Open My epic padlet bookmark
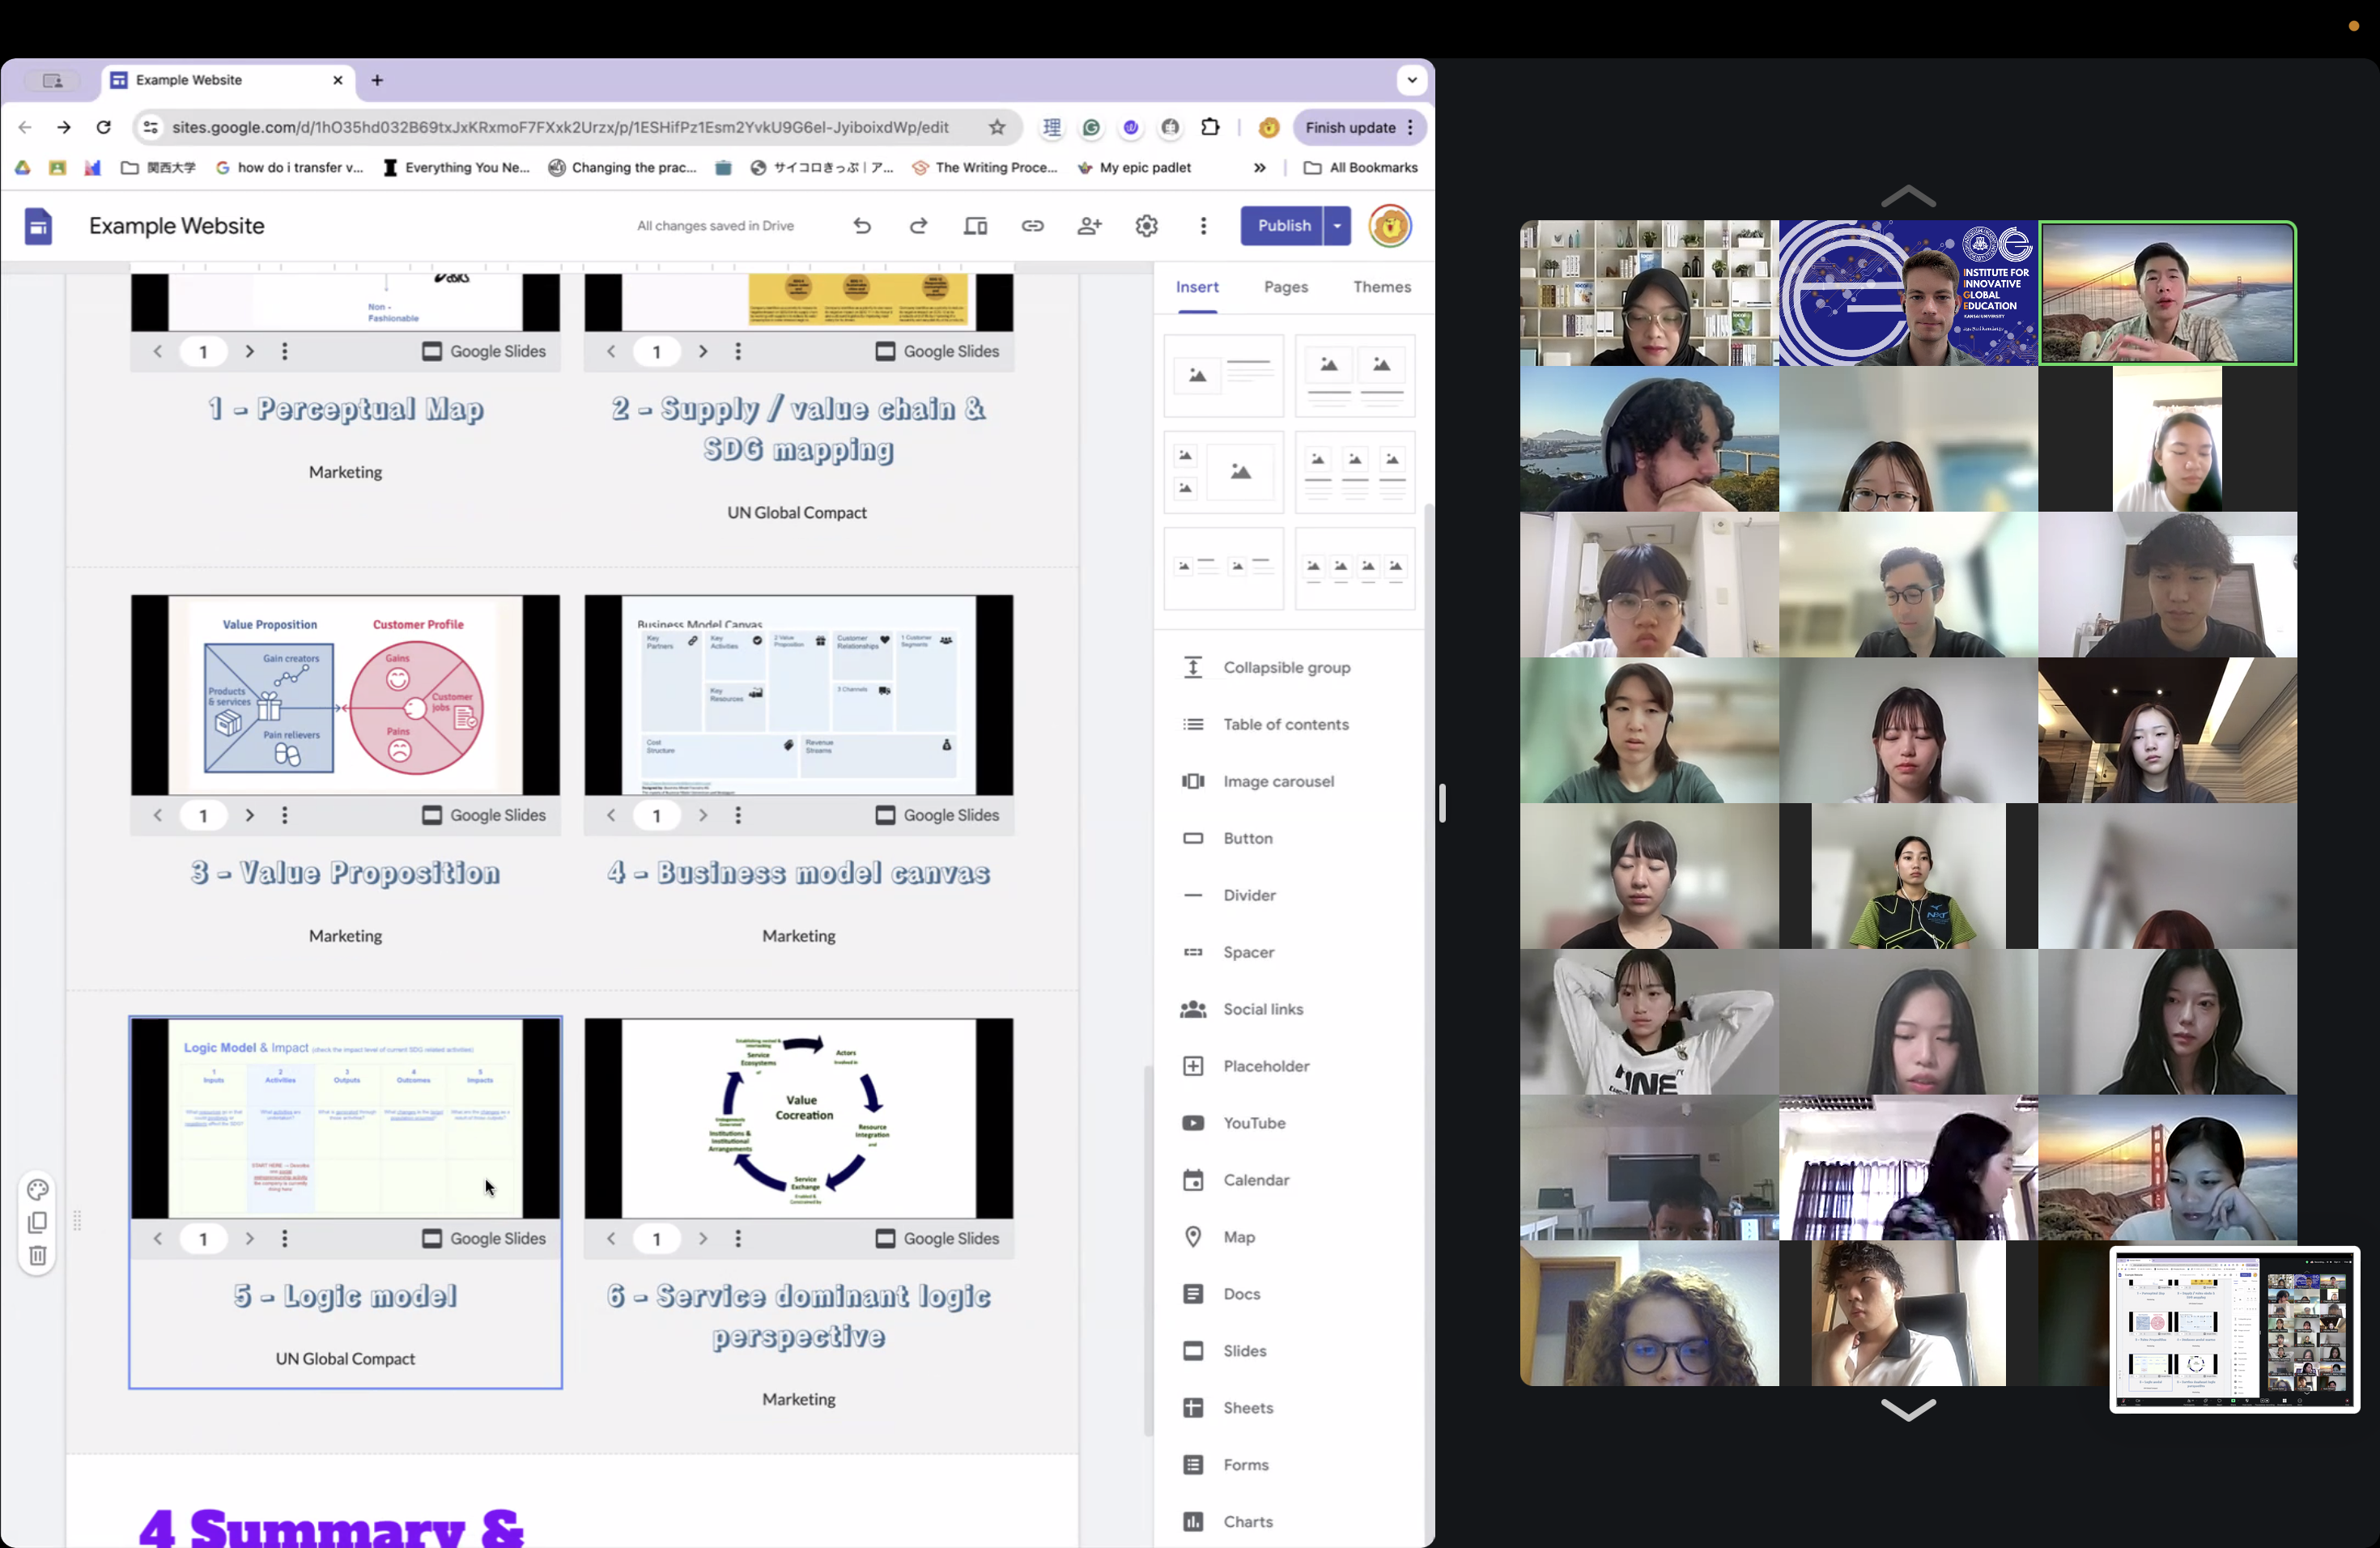The height and width of the screenshot is (1548, 2380). (1134, 168)
